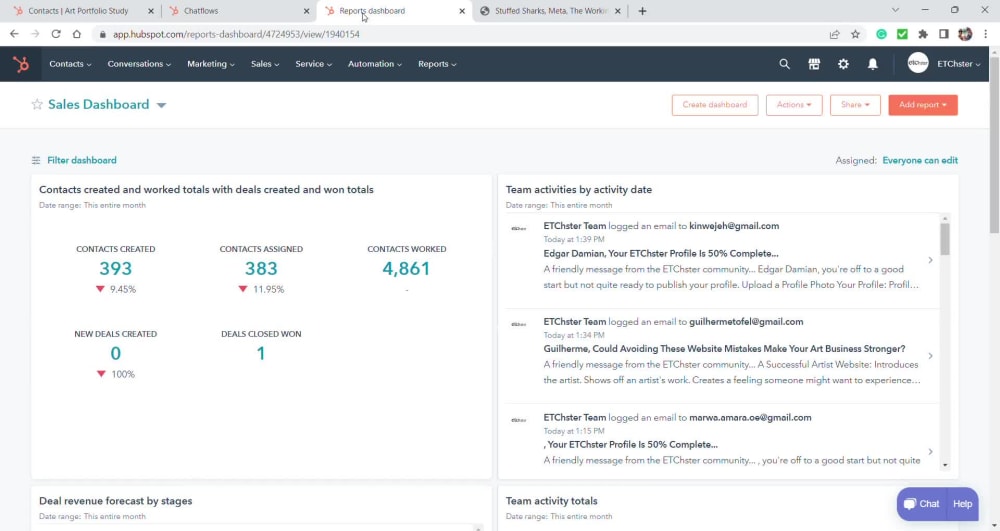
Task: Expand the Sales navigation menu
Action: 265,64
